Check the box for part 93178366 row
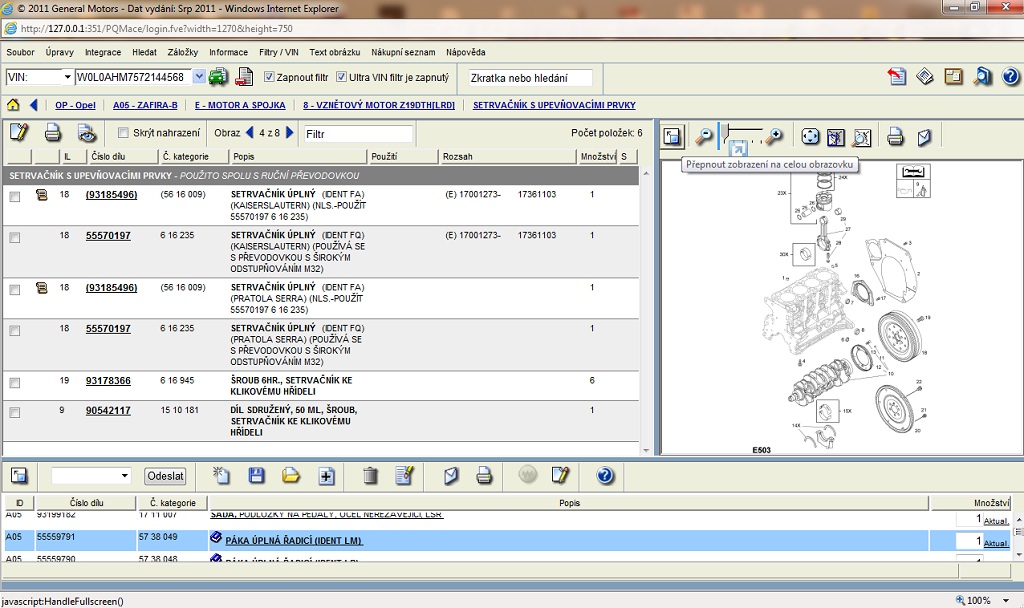The width and height of the screenshot is (1024, 608). [14, 383]
